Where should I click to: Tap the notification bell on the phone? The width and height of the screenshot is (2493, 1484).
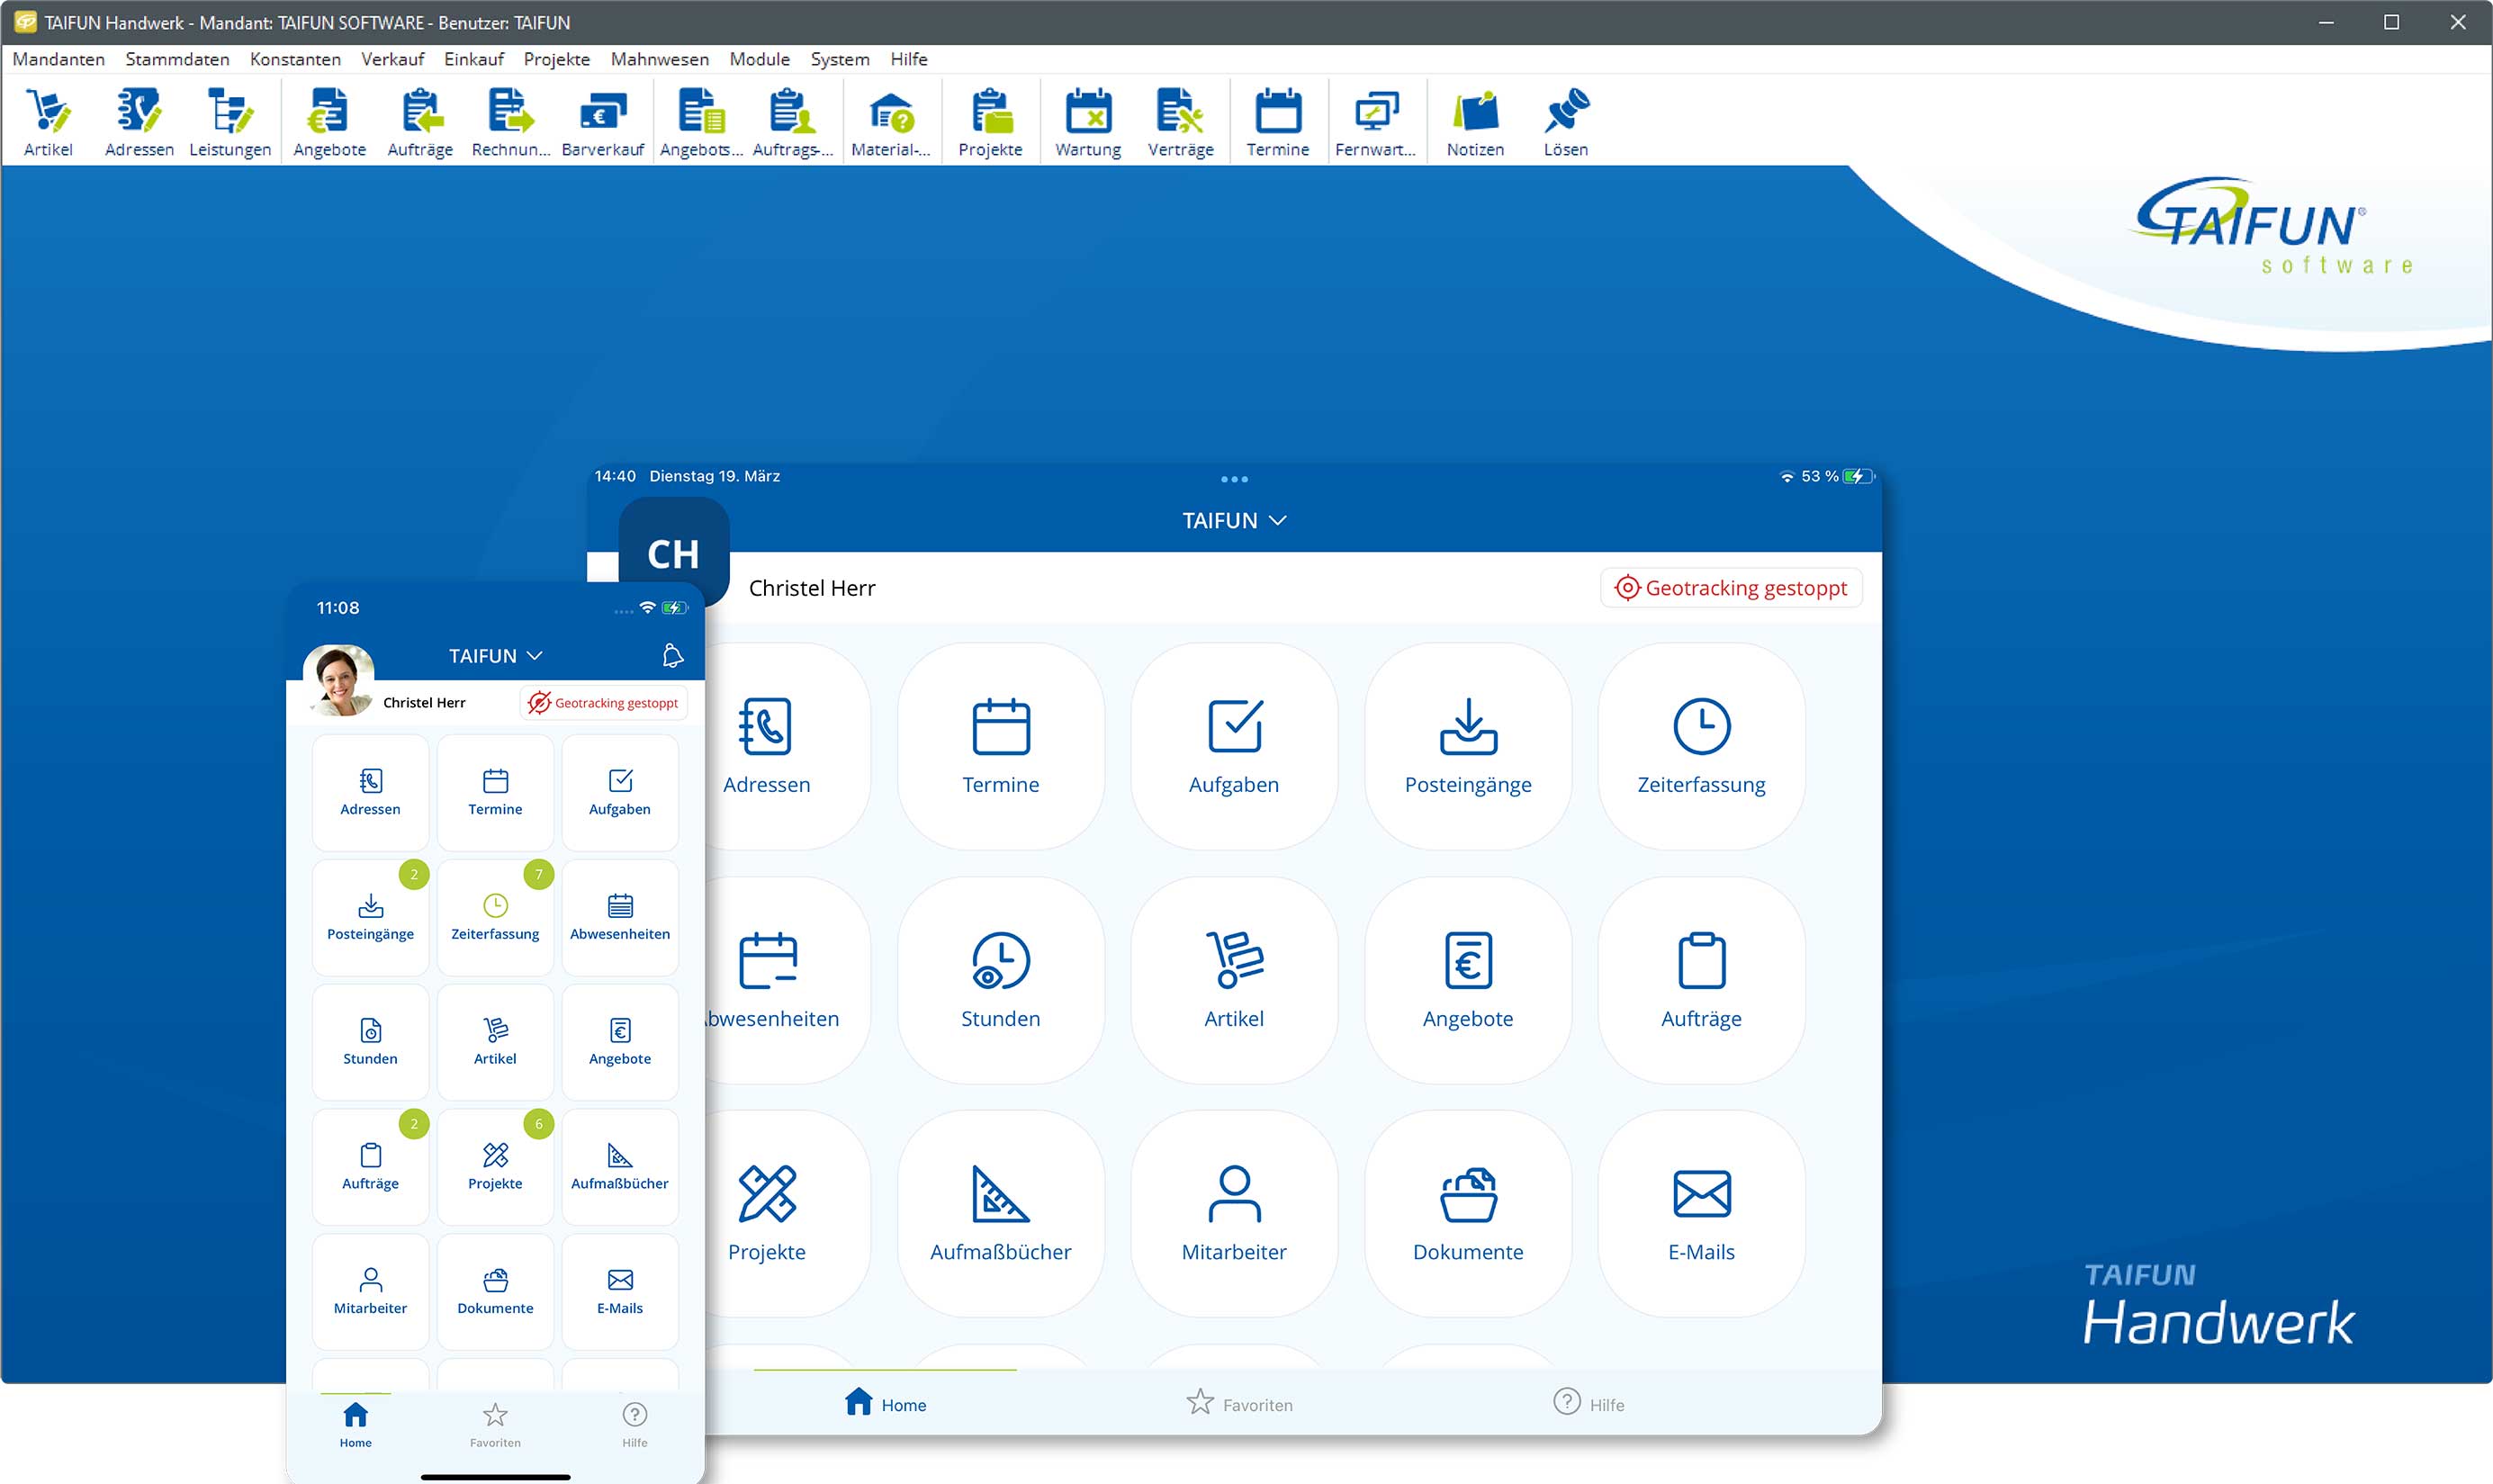coord(672,655)
